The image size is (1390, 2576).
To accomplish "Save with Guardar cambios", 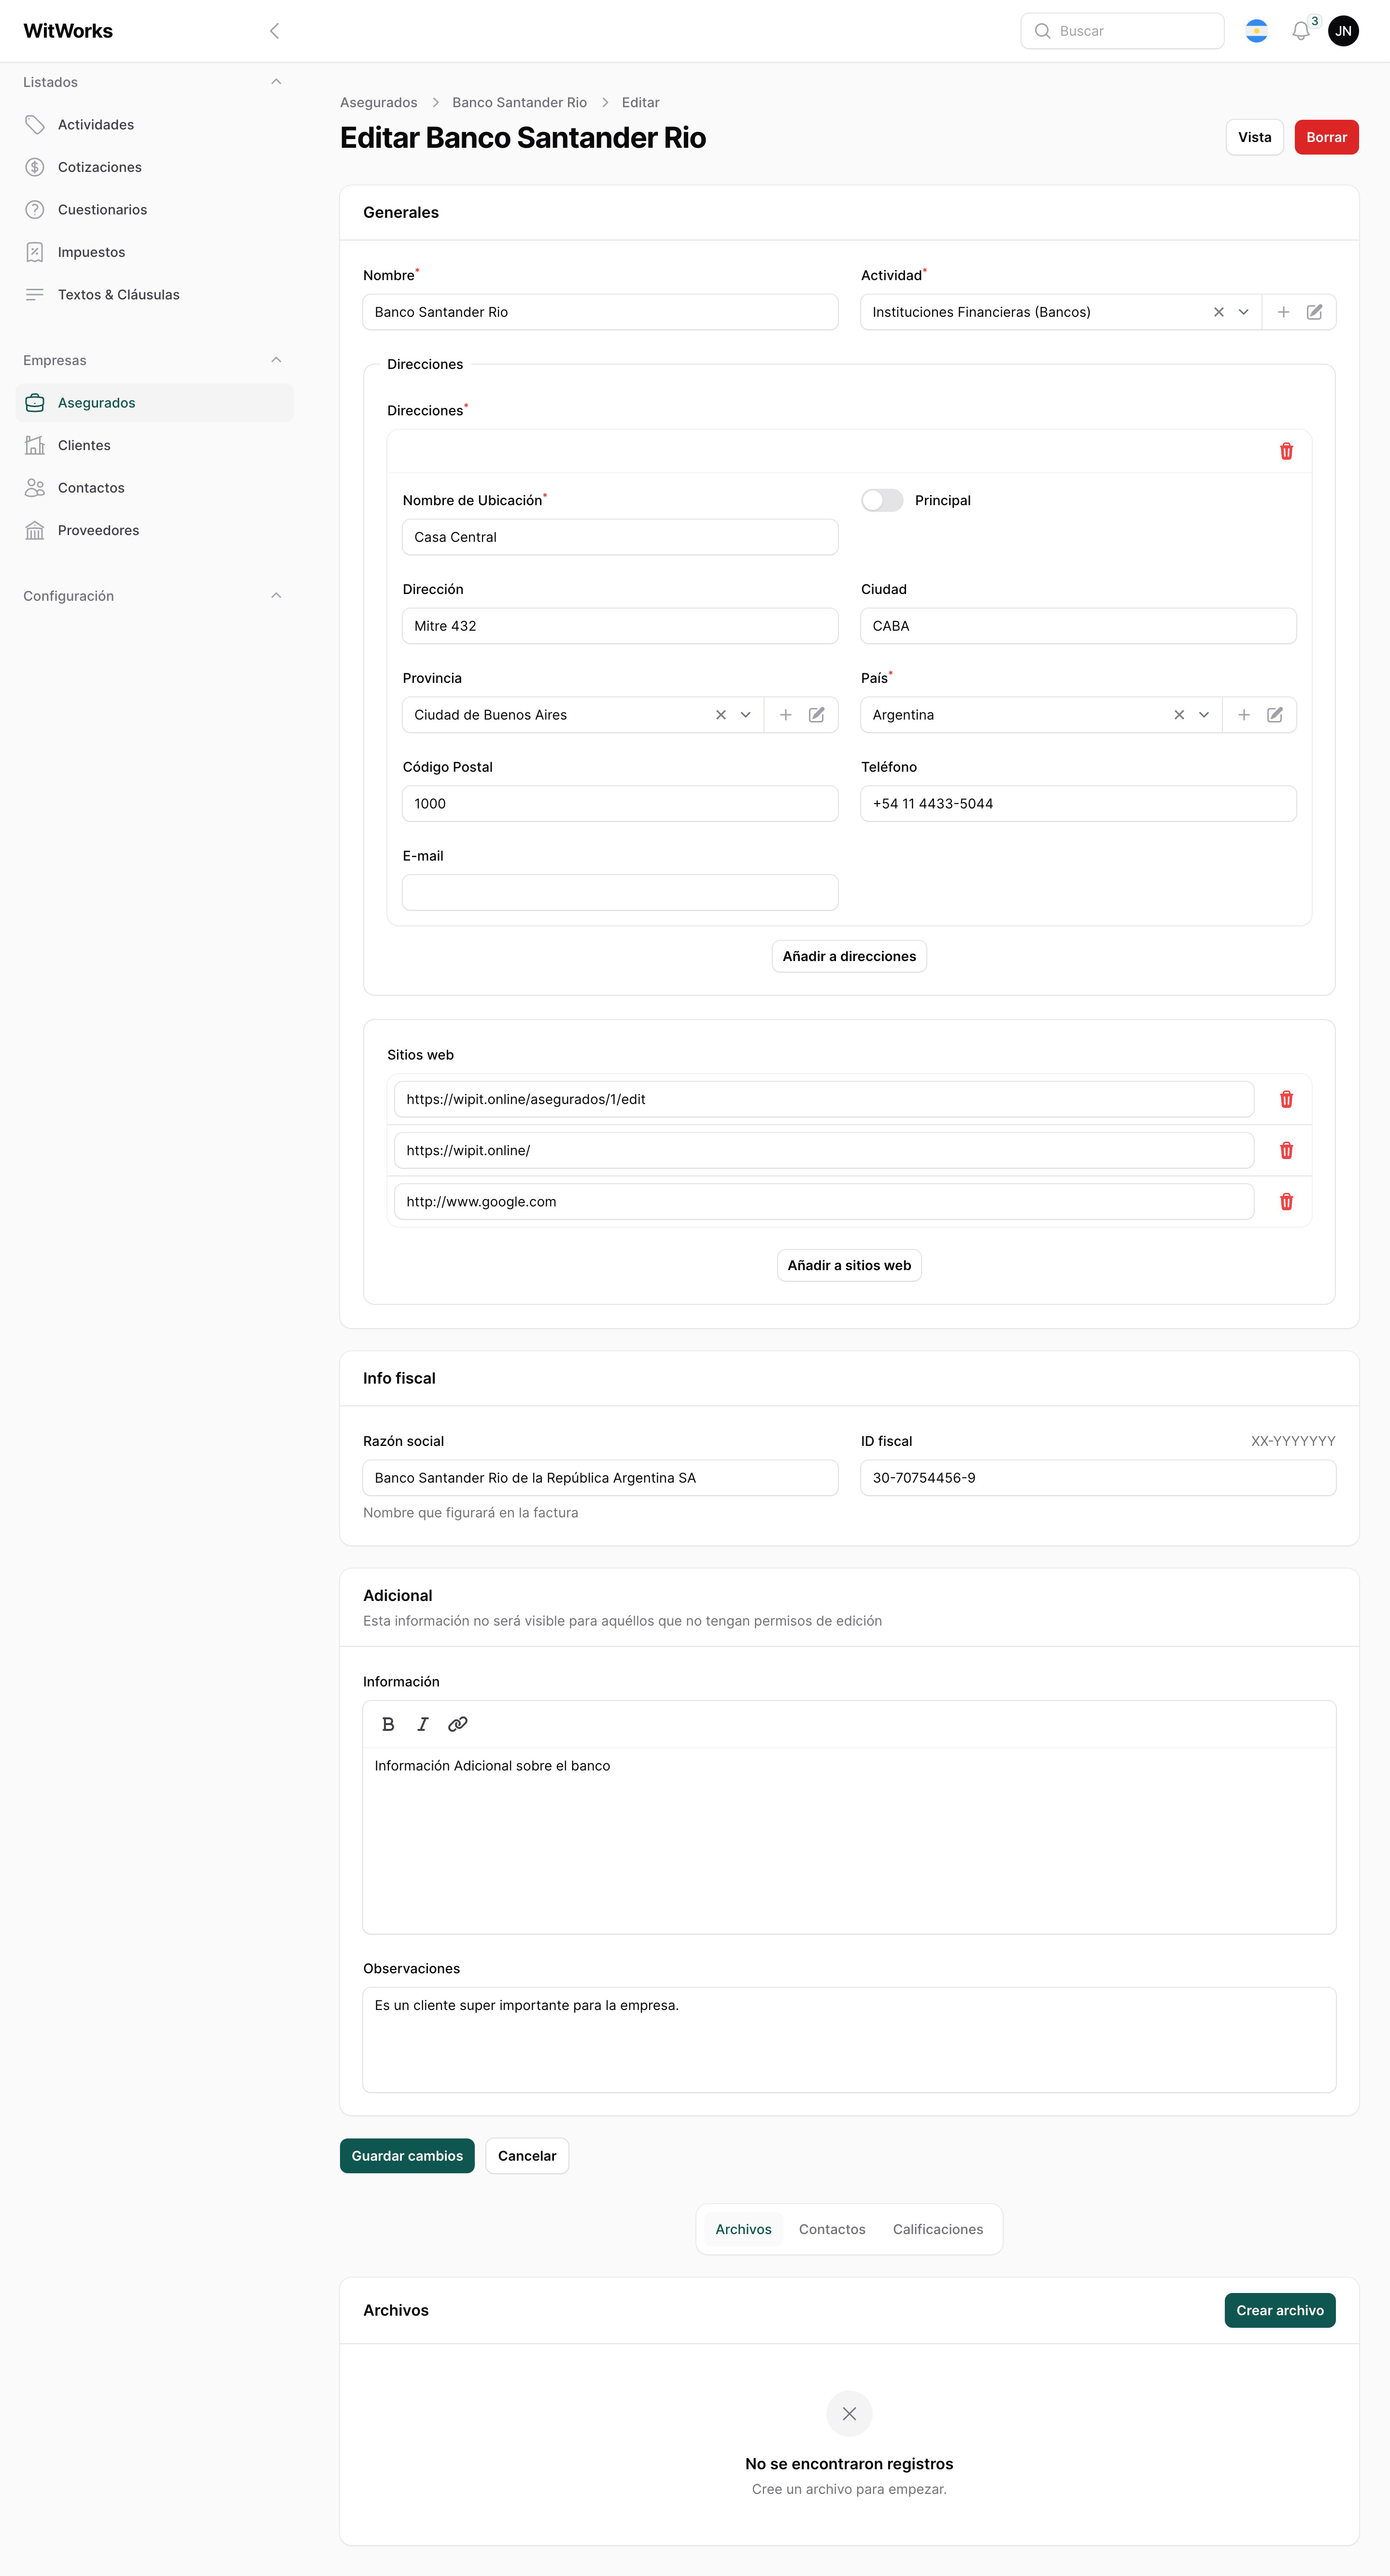I will 407,2157.
